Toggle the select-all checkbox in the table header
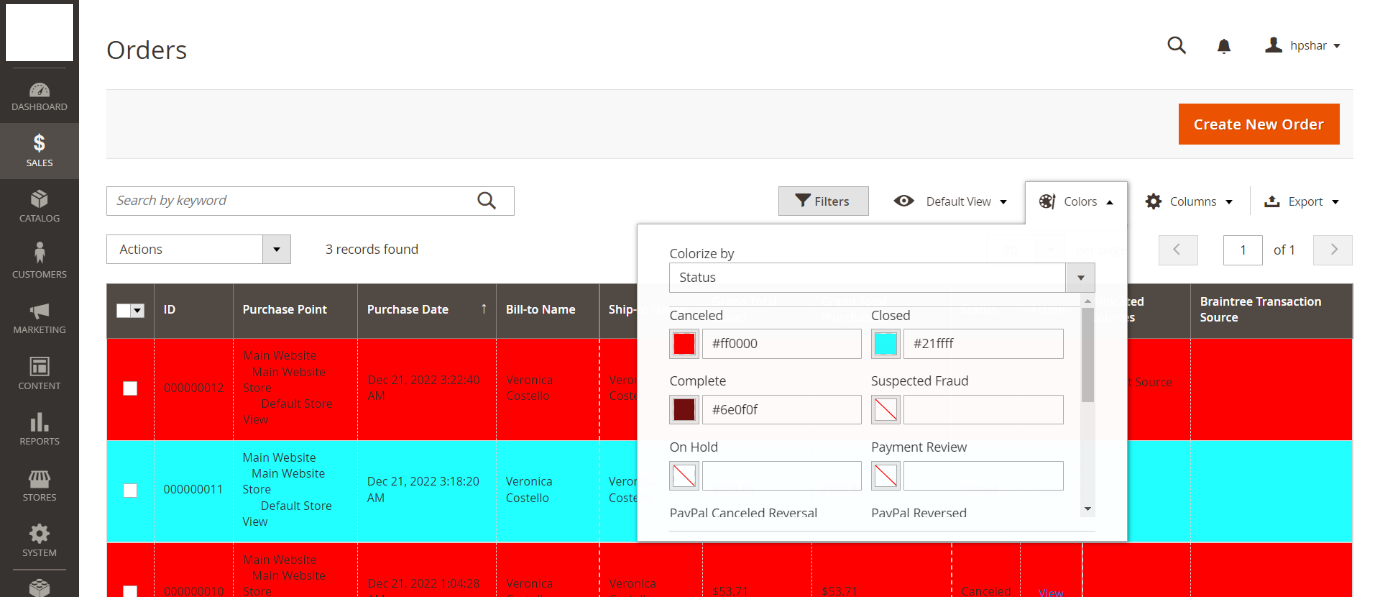The height and width of the screenshot is (597, 1380). click(124, 310)
